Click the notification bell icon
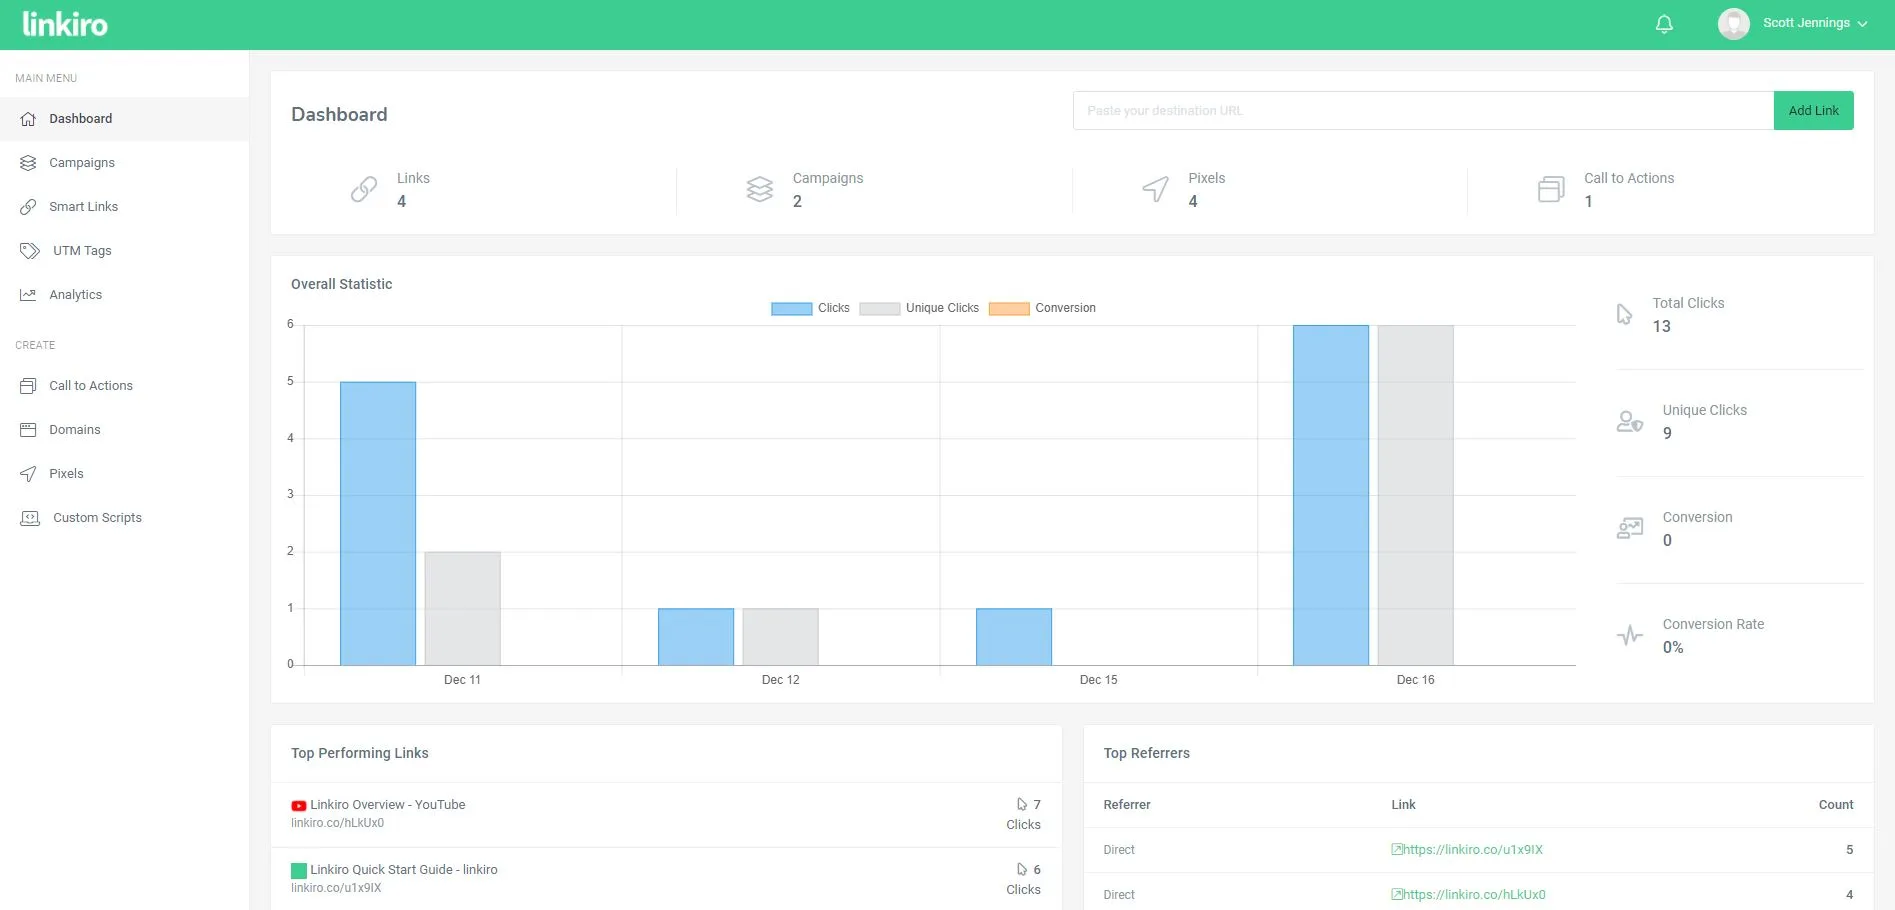 tap(1664, 24)
